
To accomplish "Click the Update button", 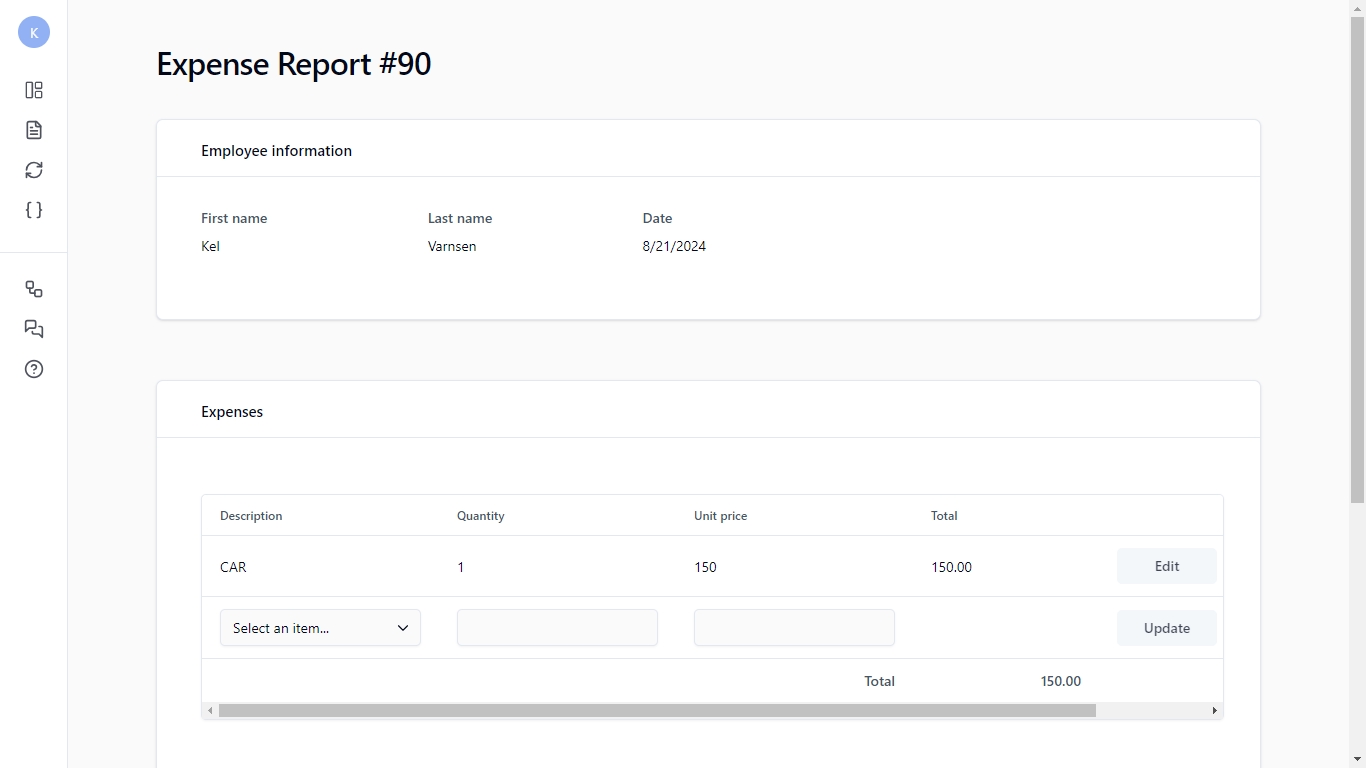I will click(1166, 628).
